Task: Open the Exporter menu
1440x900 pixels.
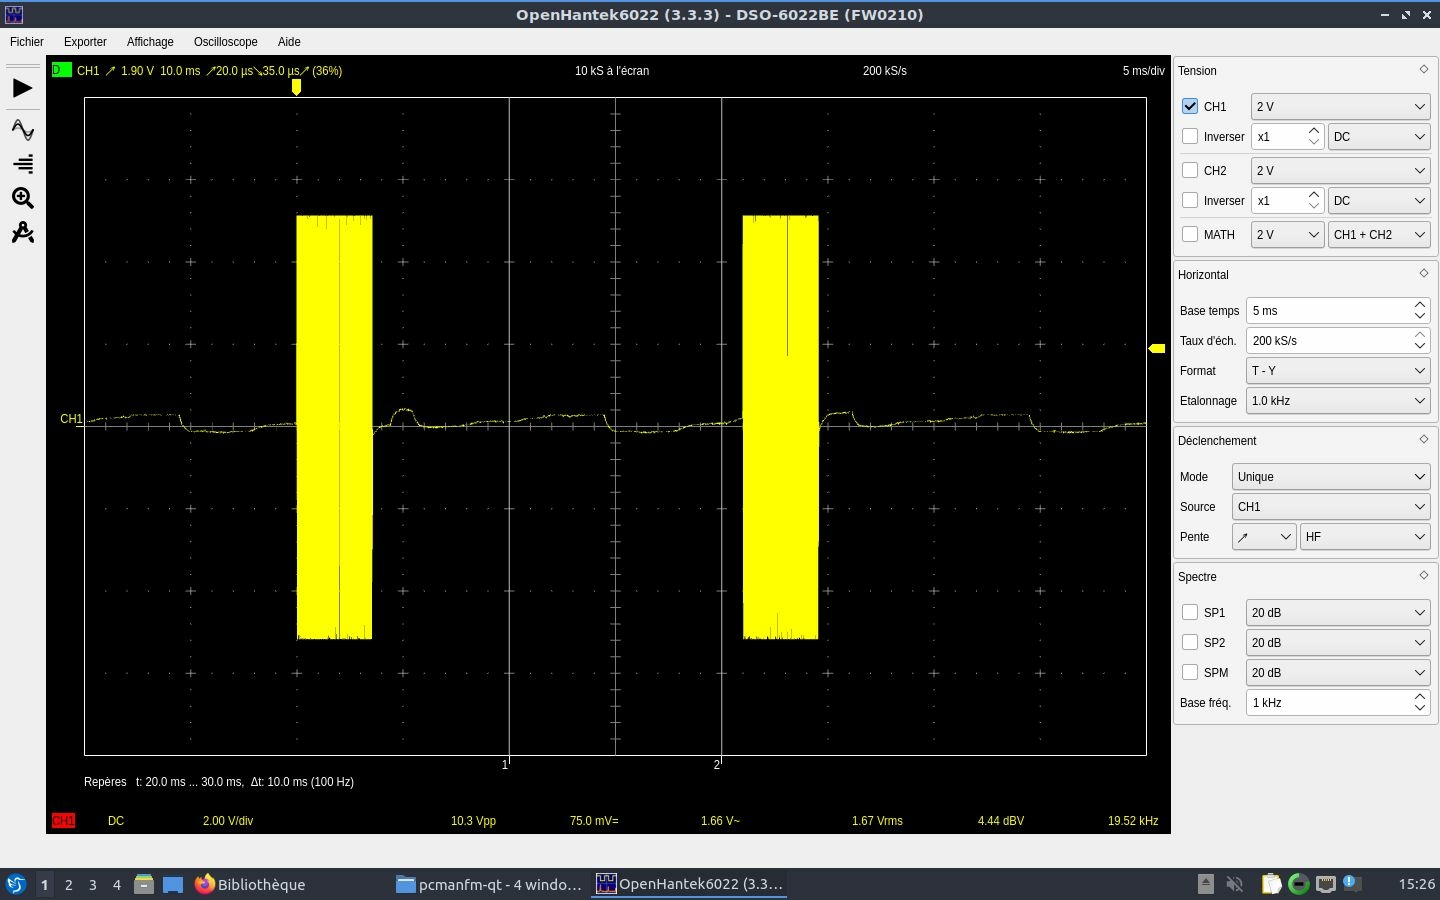Action: coord(85,41)
